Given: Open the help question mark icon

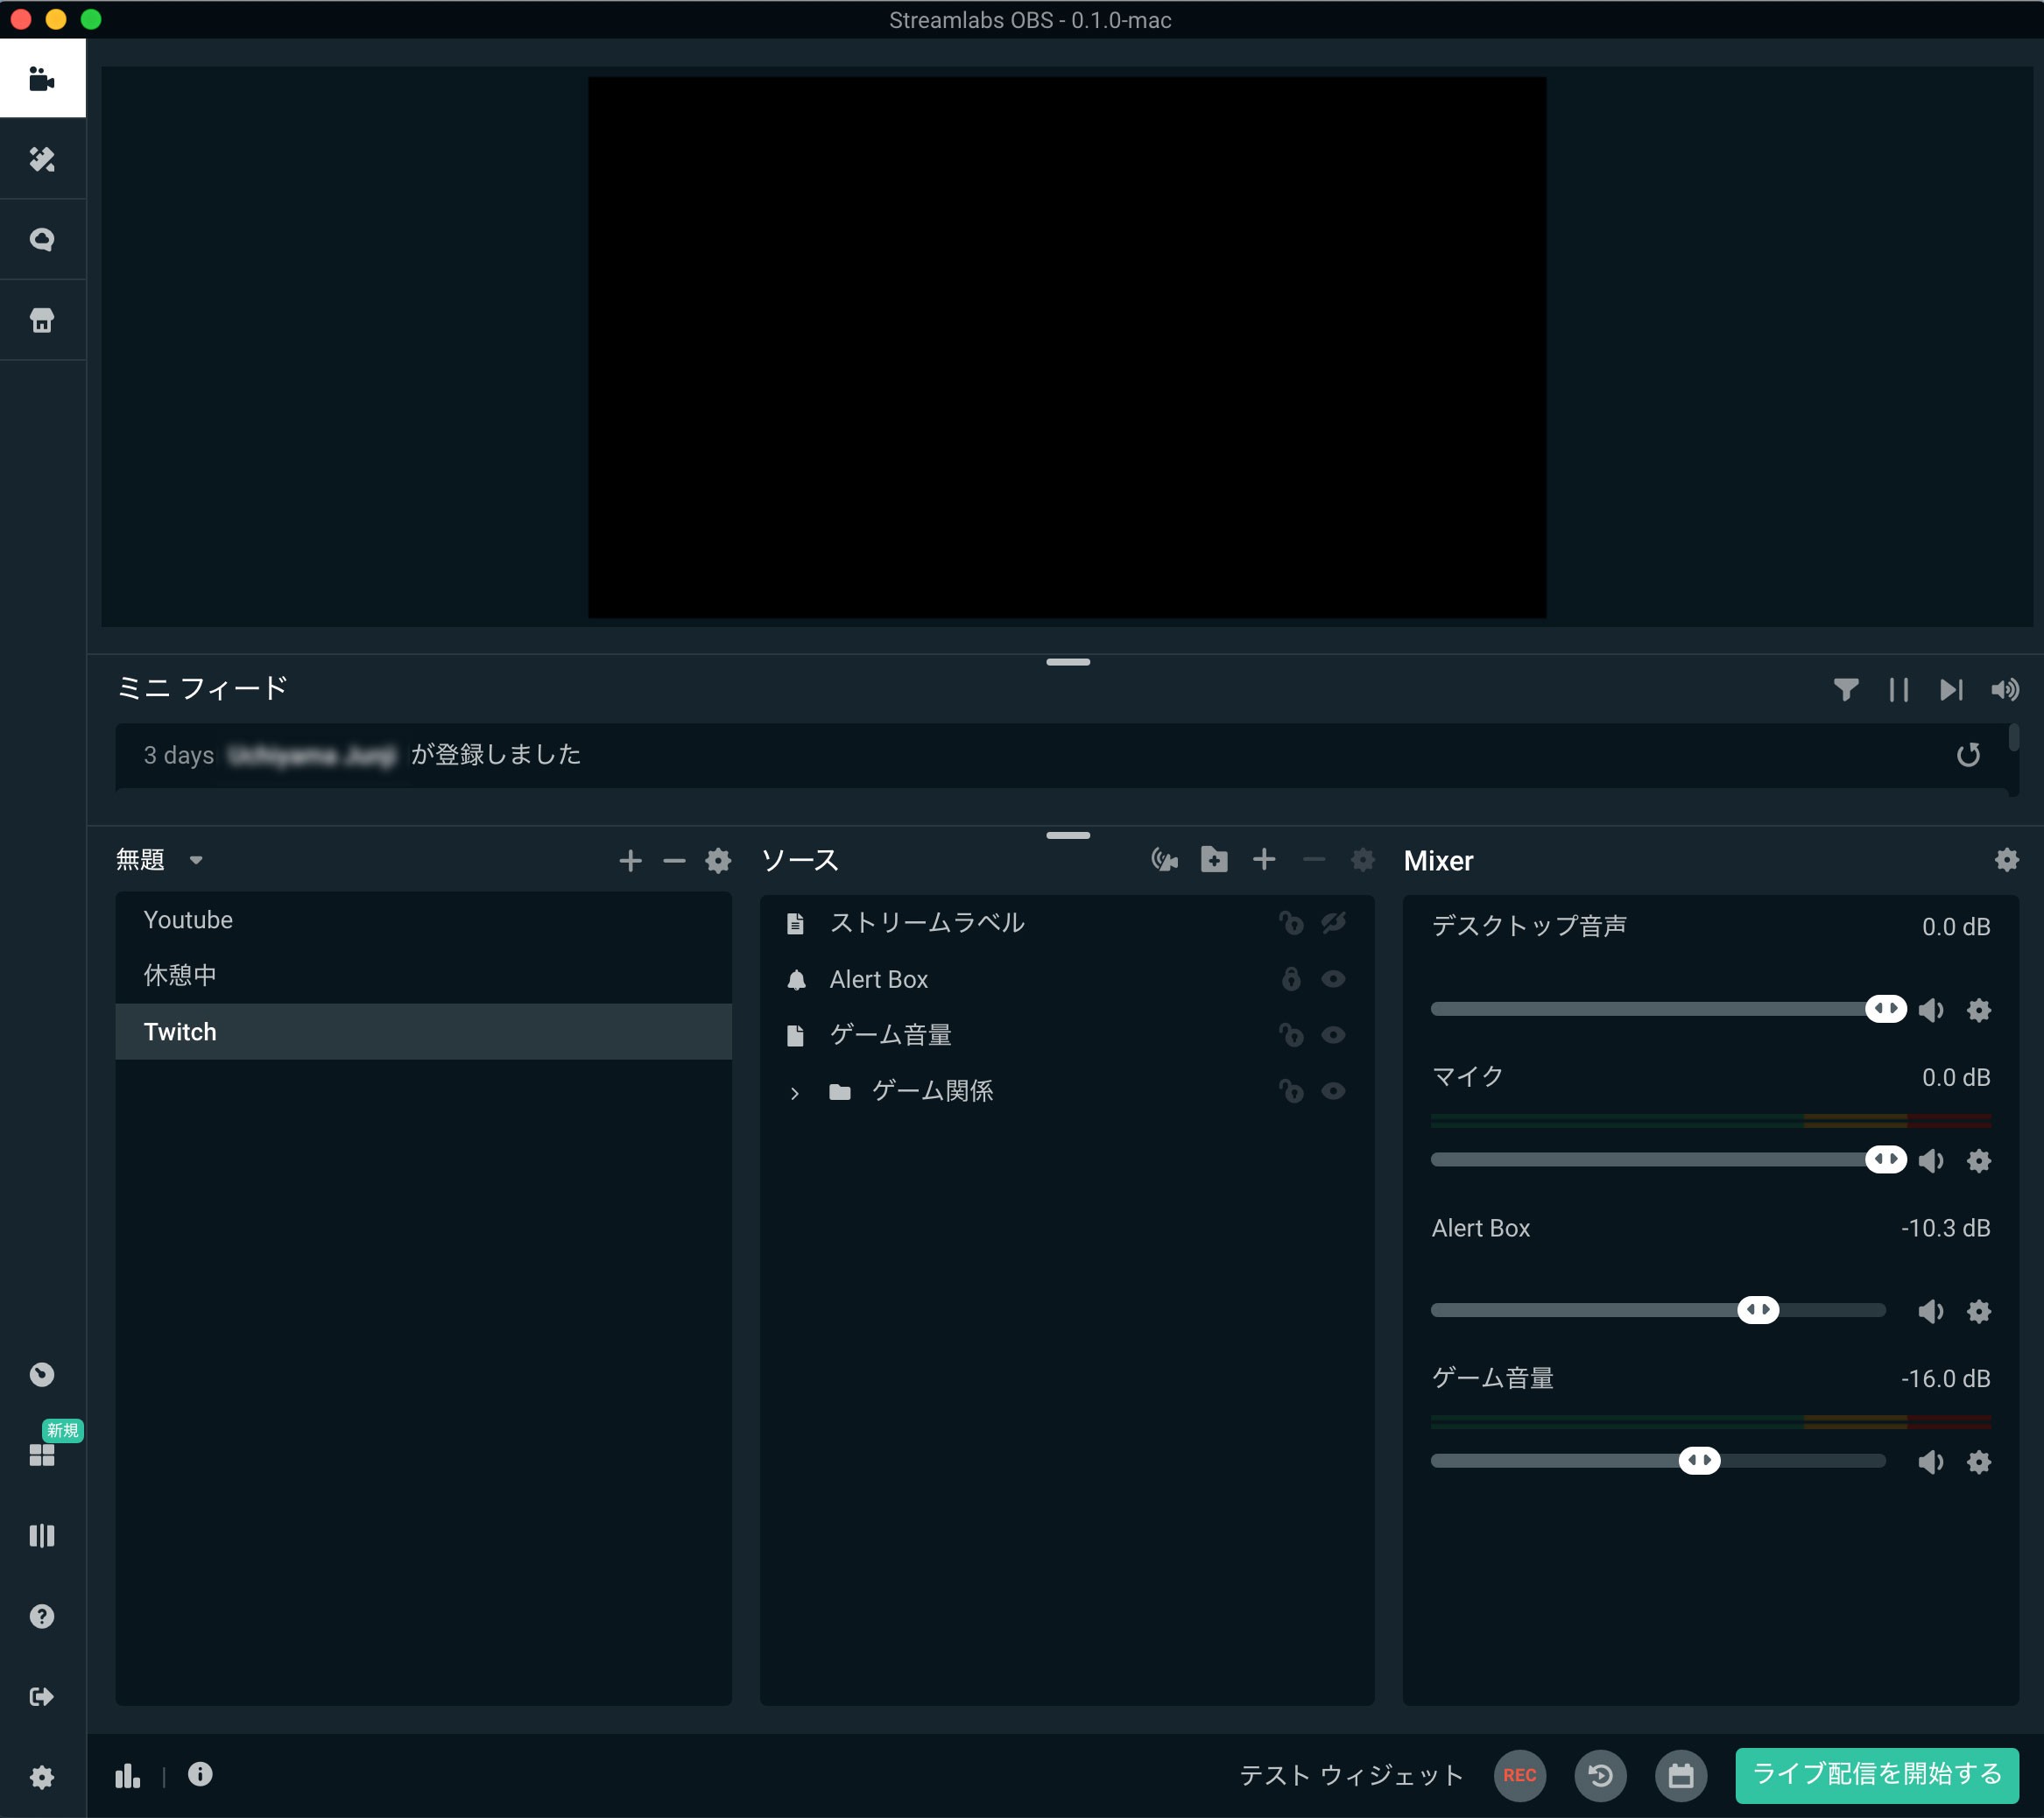Looking at the screenshot, I should [x=42, y=1616].
